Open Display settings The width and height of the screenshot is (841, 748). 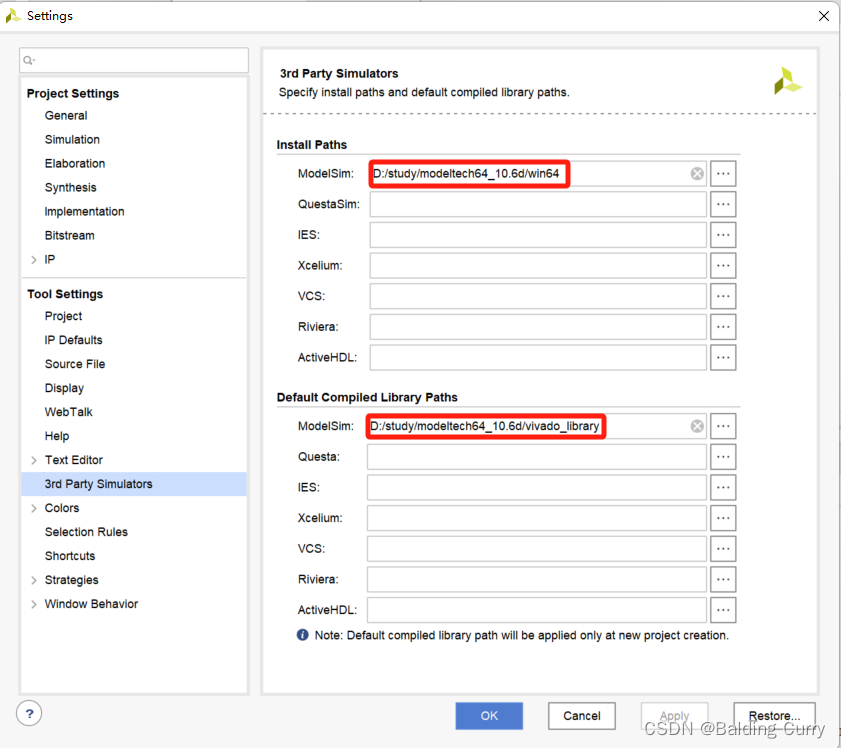click(64, 388)
